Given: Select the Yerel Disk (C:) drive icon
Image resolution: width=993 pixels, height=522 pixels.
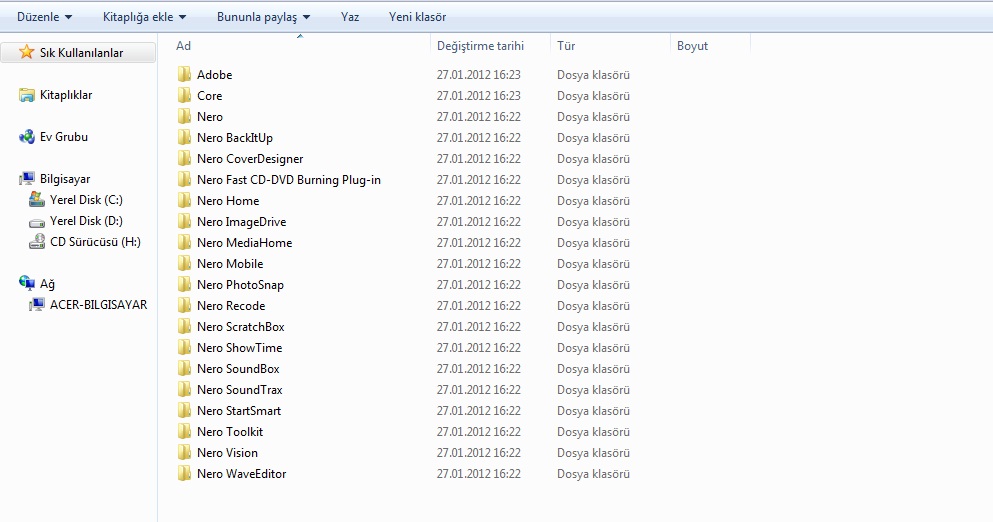Looking at the screenshot, I should pyautogui.click(x=37, y=200).
